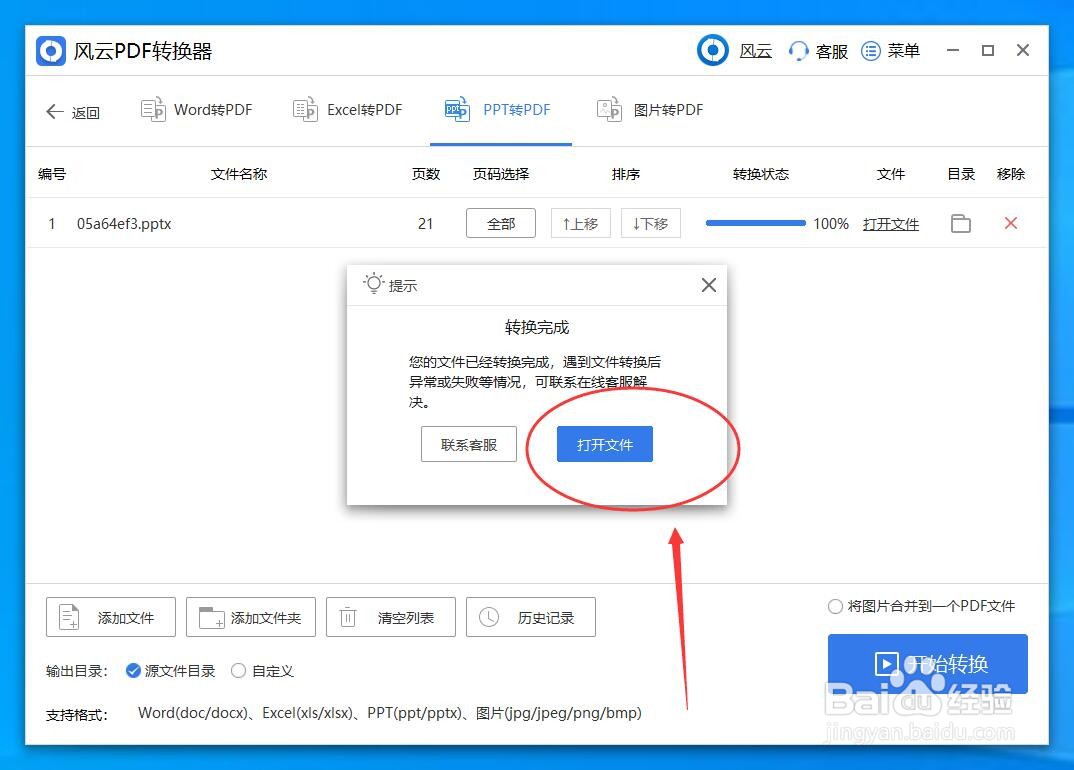Image resolution: width=1074 pixels, height=770 pixels.
Task: Click the 客服 customer service headset icon
Action: (798, 50)
